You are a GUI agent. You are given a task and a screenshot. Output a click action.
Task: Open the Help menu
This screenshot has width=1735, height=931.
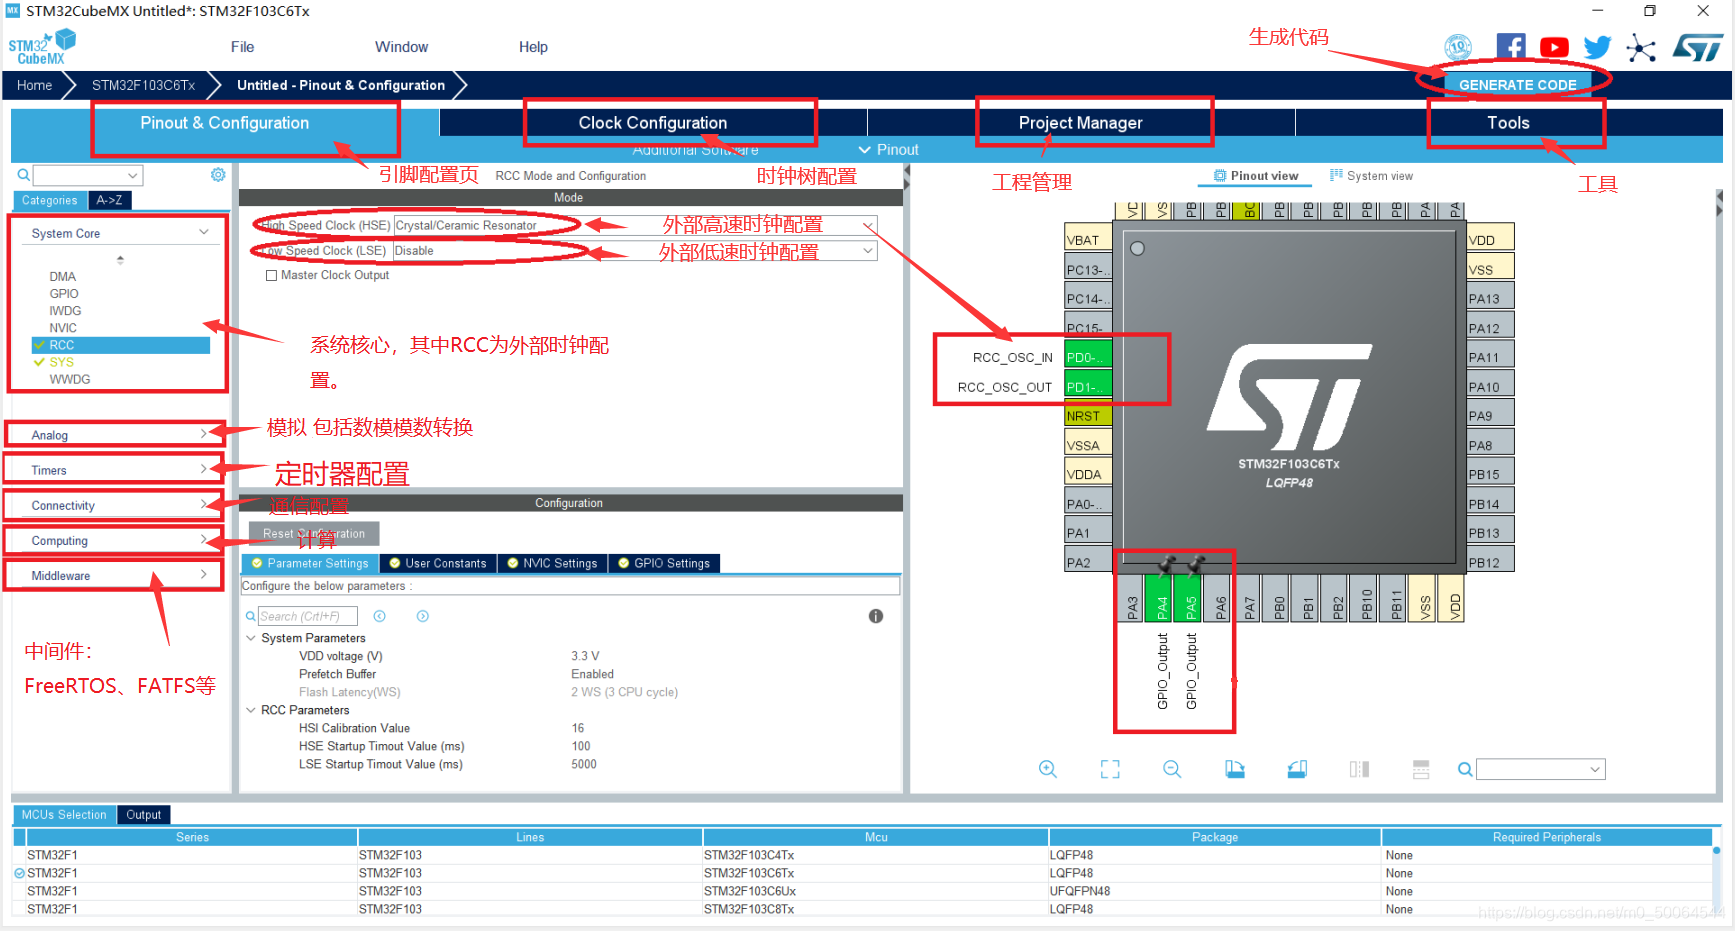click(x=533, y=47)
